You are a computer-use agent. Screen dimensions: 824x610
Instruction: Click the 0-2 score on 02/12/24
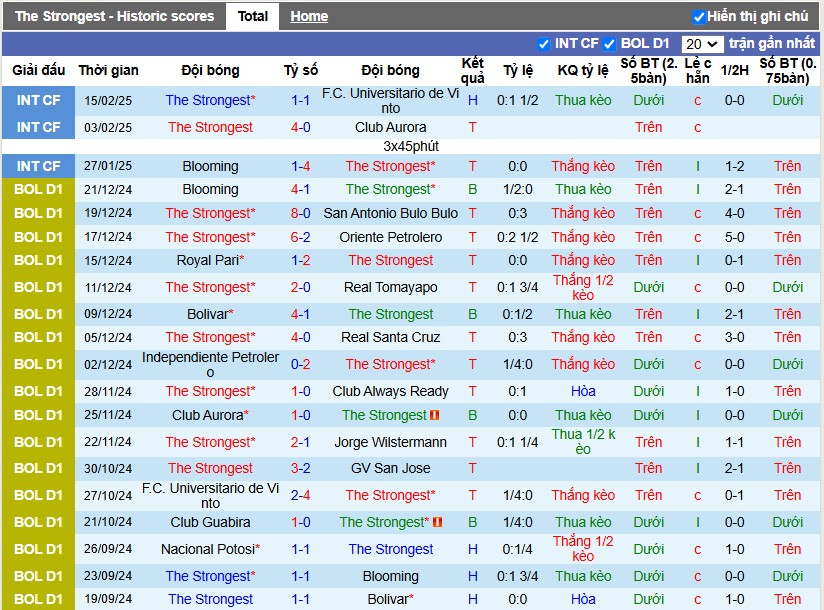[x=301, y=365]
